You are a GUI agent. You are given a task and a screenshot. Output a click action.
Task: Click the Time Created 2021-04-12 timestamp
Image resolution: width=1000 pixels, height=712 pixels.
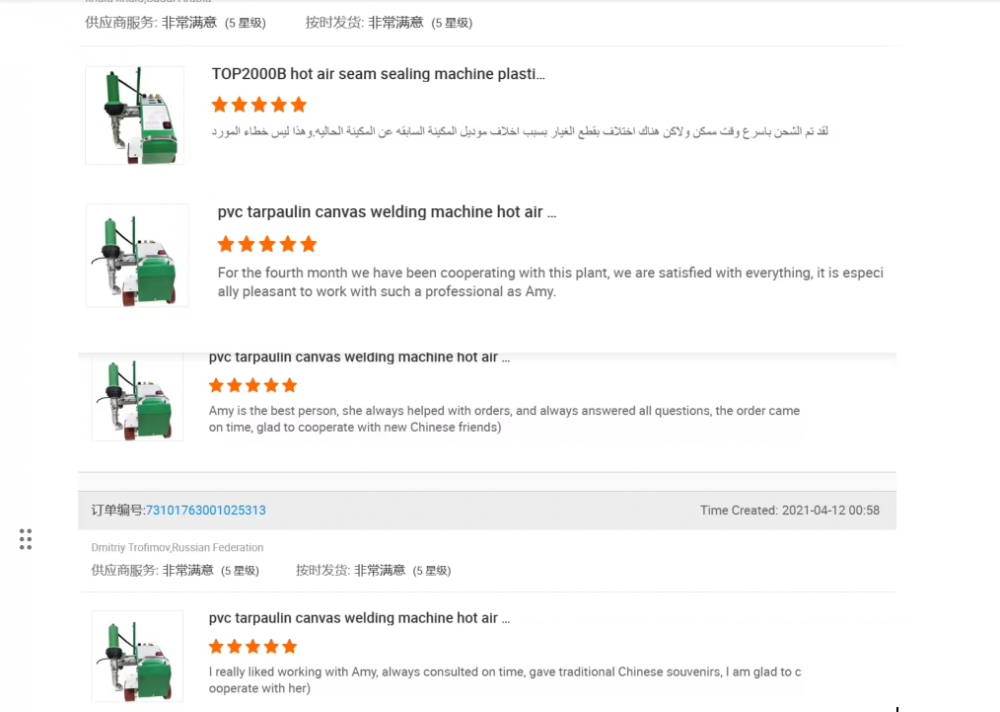point(790,510)
